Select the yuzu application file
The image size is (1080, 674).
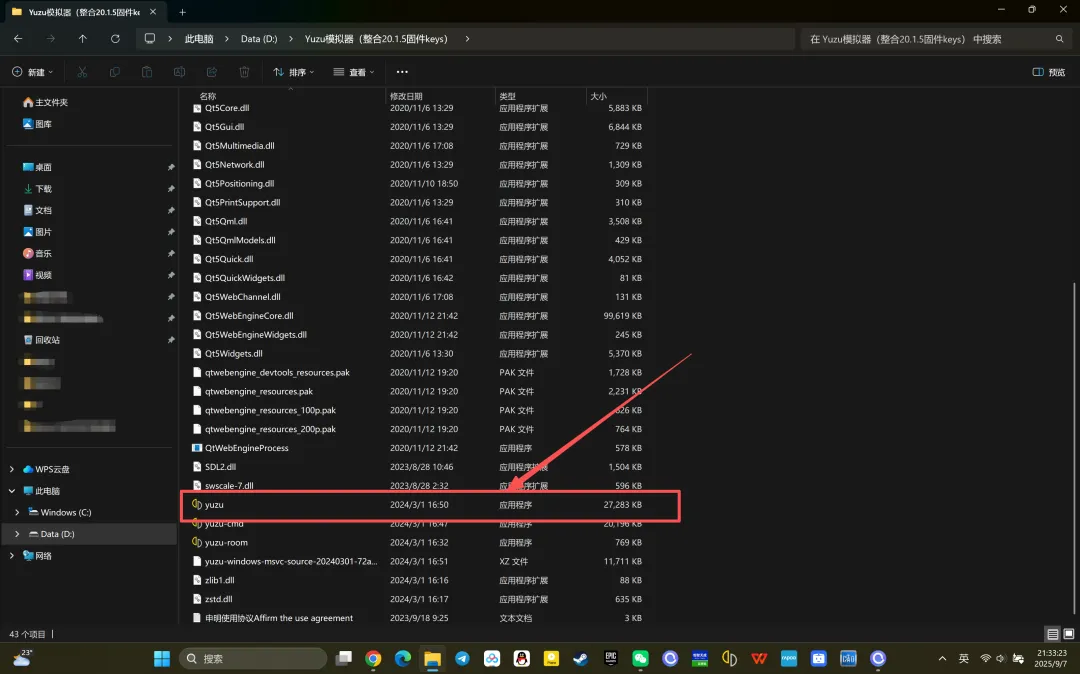point(214,505)
